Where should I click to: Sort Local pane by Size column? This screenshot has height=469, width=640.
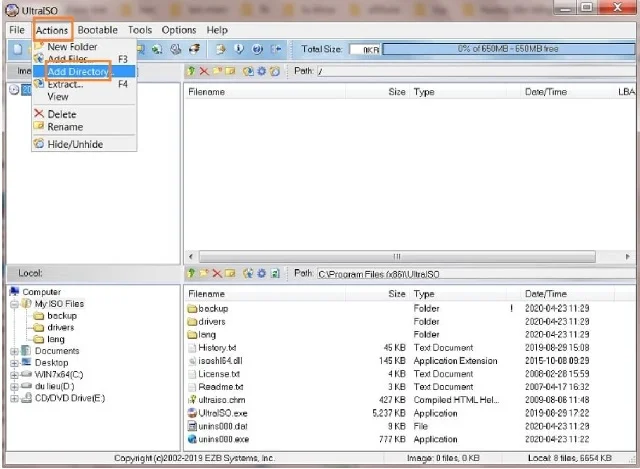378,294
